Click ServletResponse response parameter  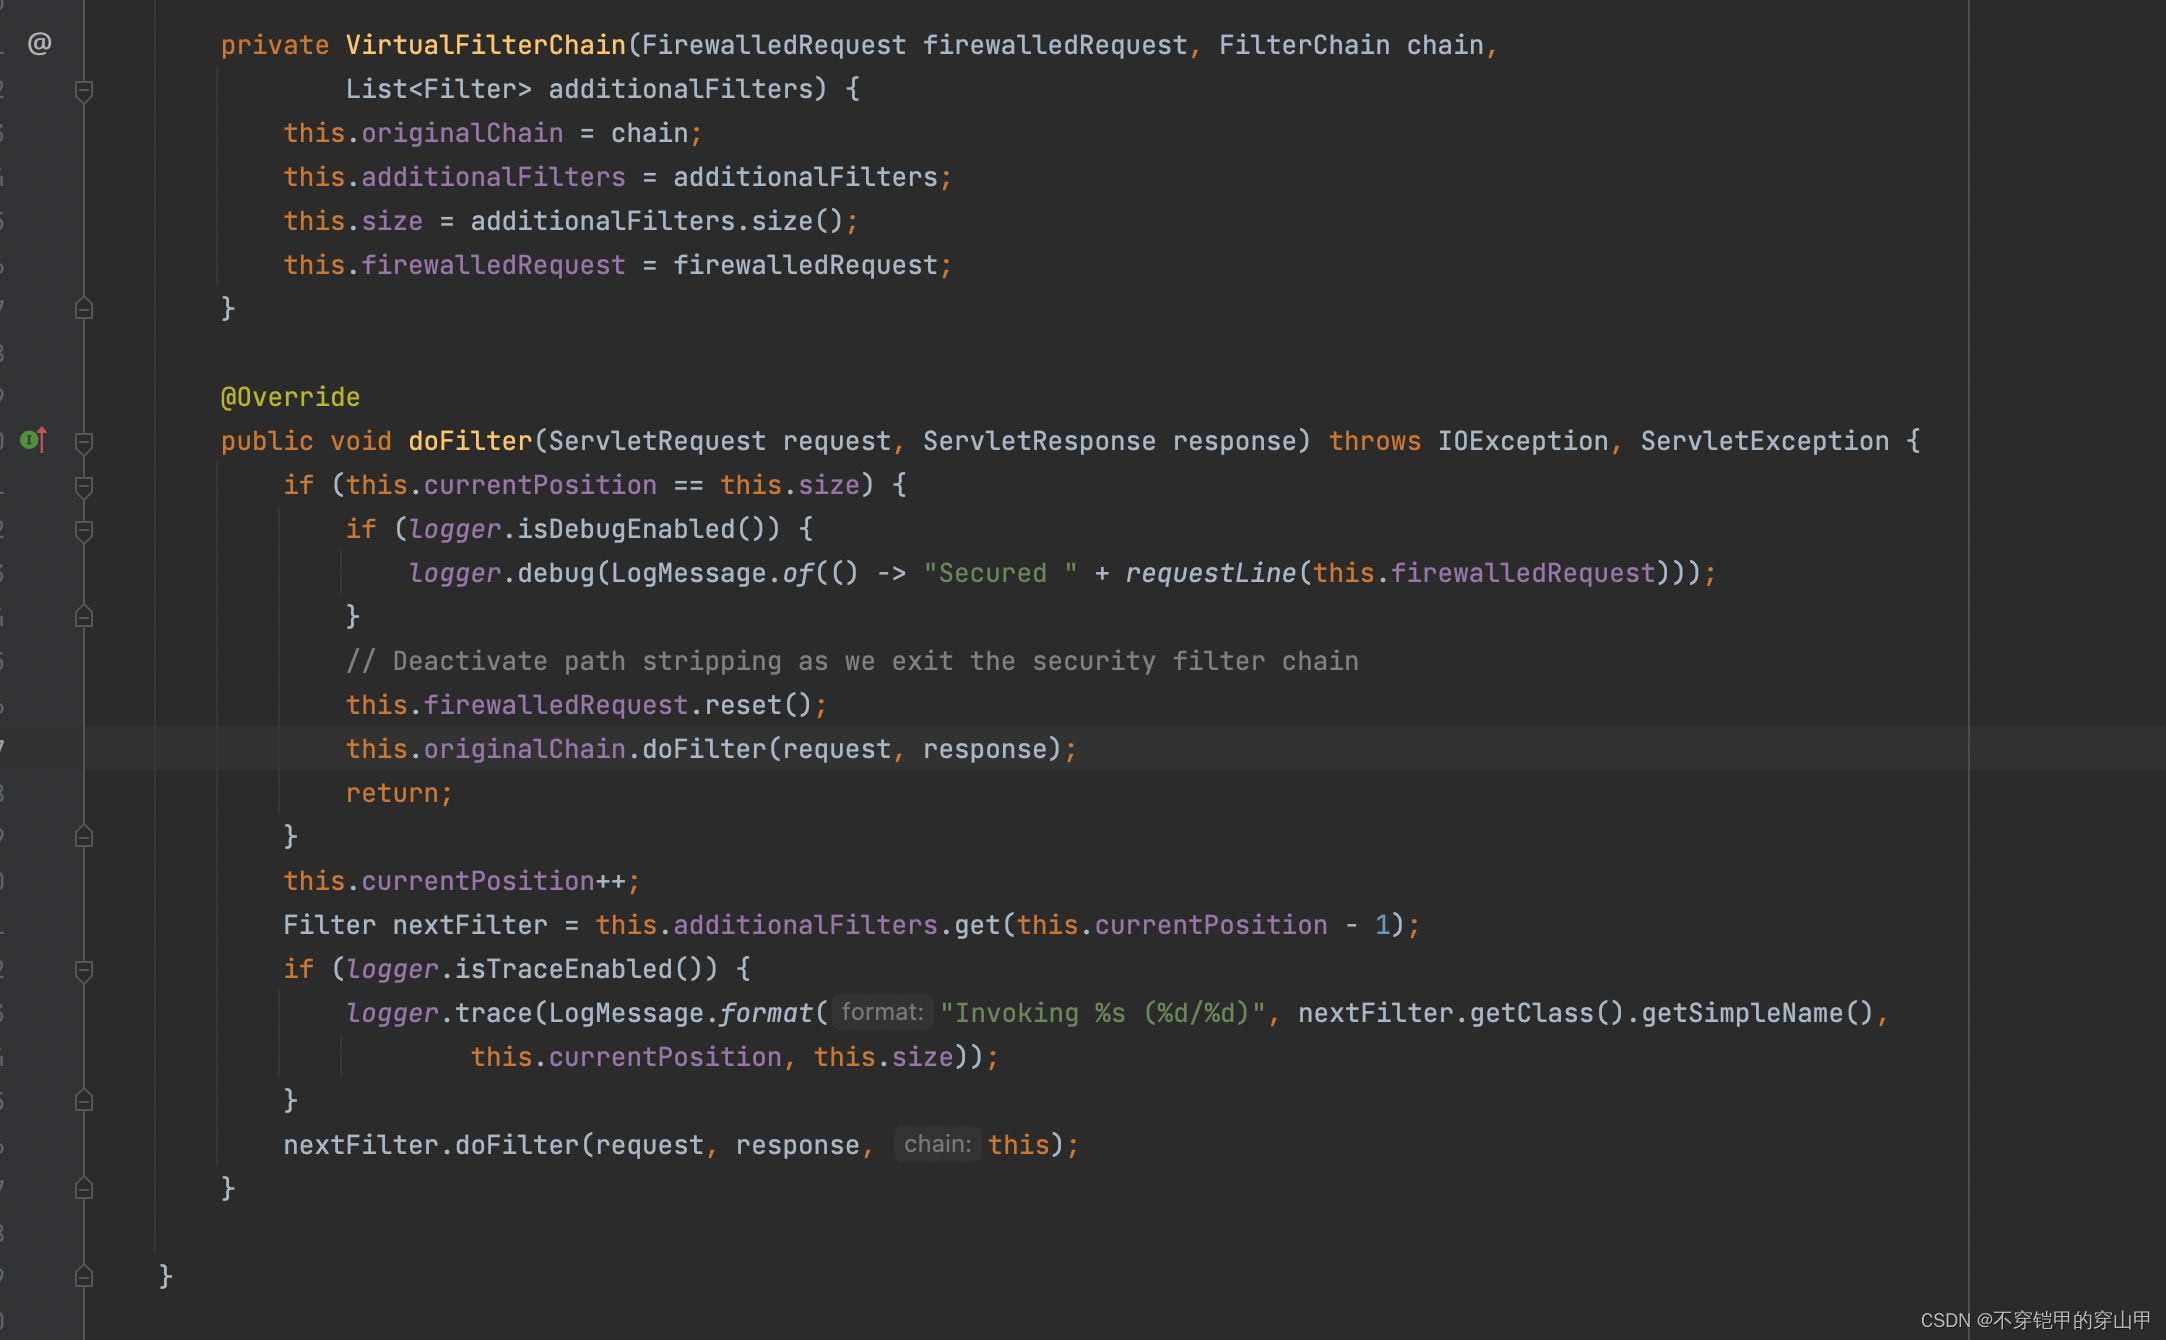1109,441
